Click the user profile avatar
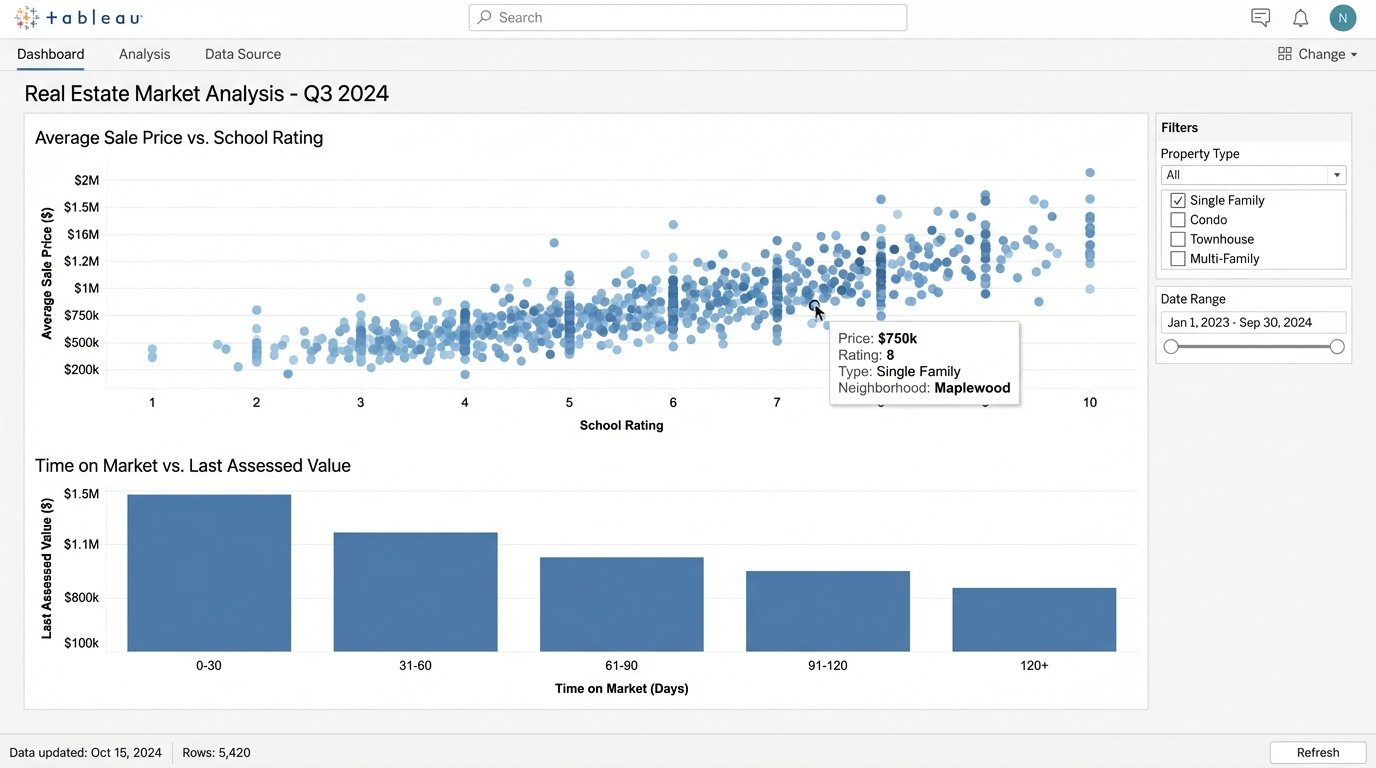The height and width of the screenshot is (768, 1376). (x=1342, y=17)
